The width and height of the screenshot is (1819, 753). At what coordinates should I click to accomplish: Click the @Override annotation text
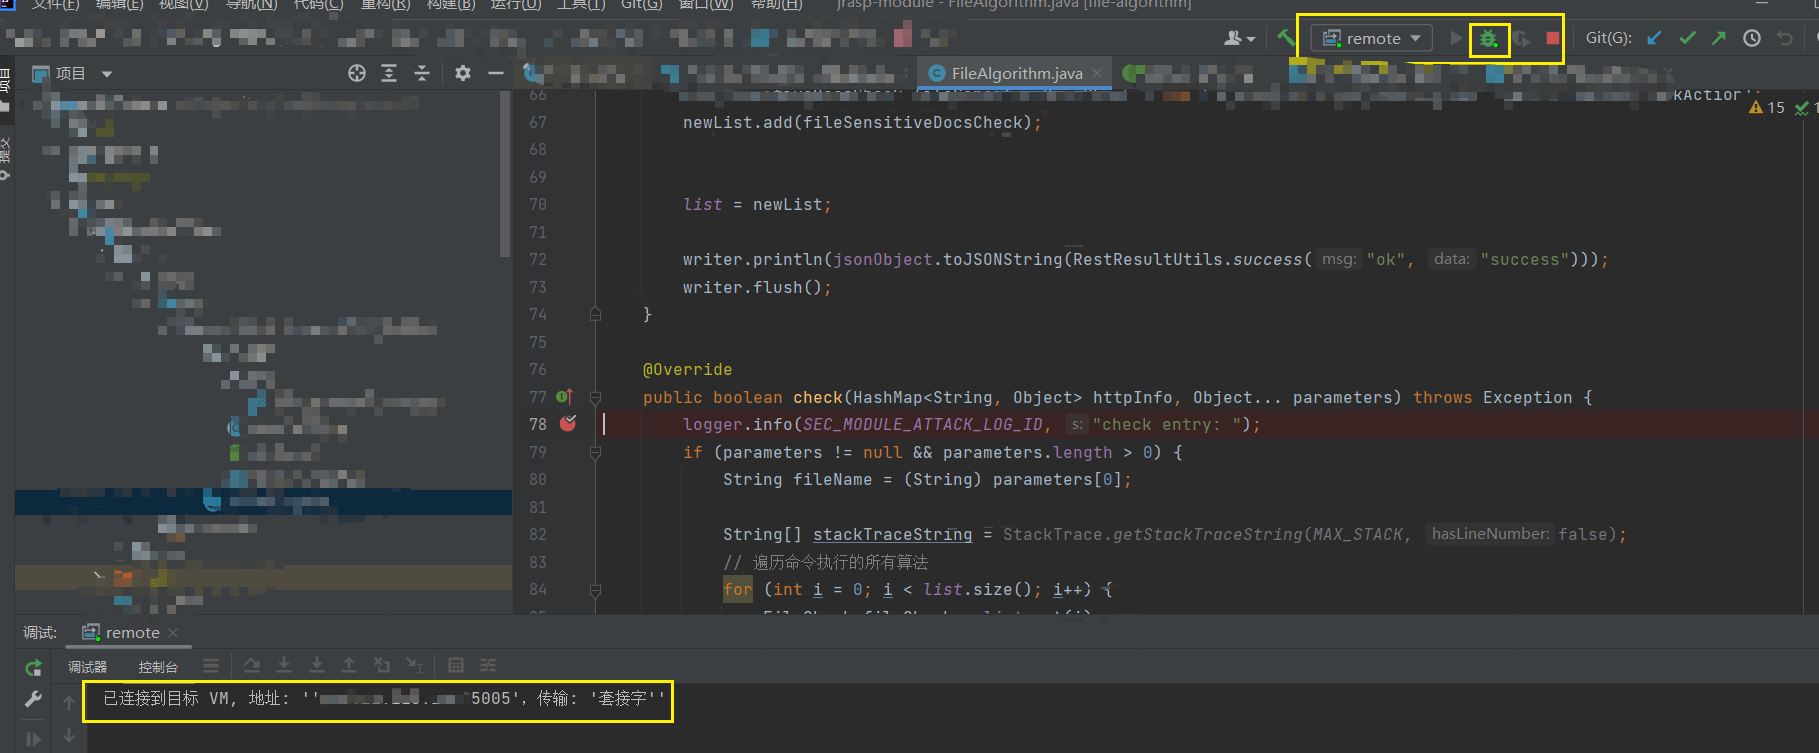(x=688, y=370)
